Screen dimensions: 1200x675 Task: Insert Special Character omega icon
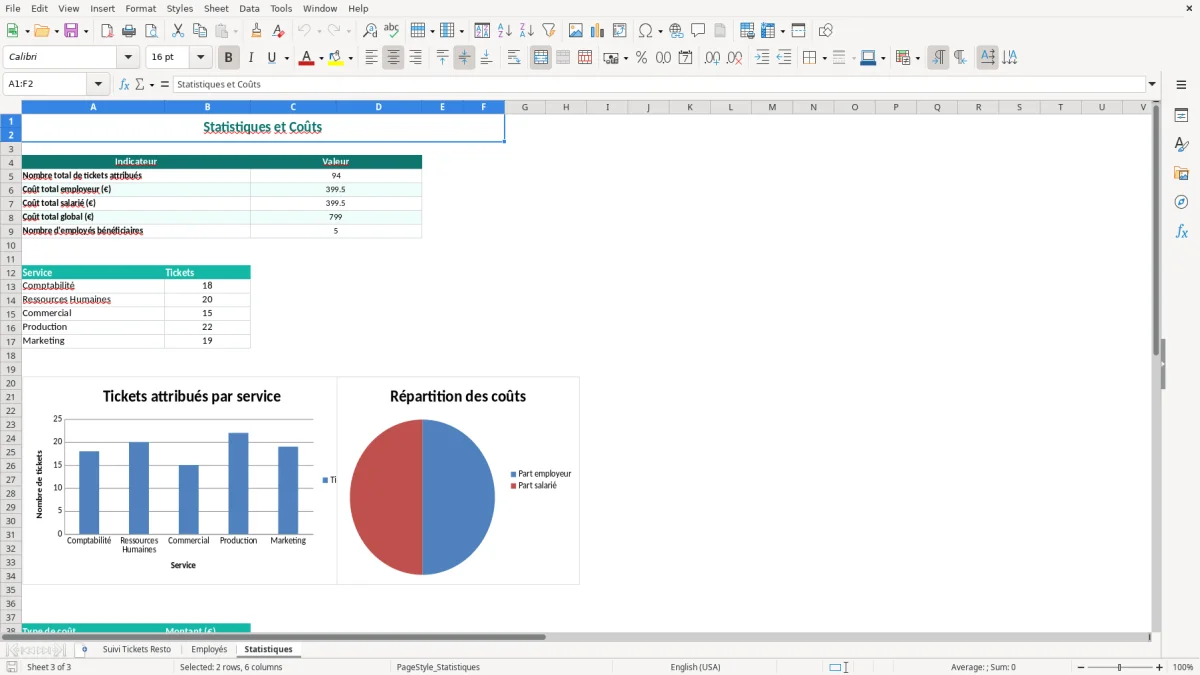(x=646, y=31)
